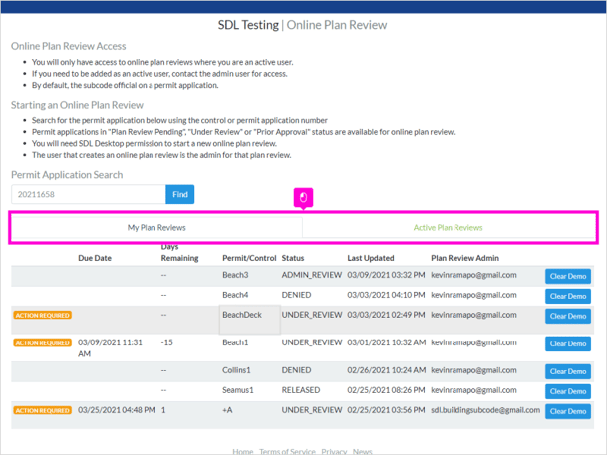Click 03/09/2021 03:32 PM last updated
The height and width of the screenshot is (455, 607).
click(x=386, y=275)
